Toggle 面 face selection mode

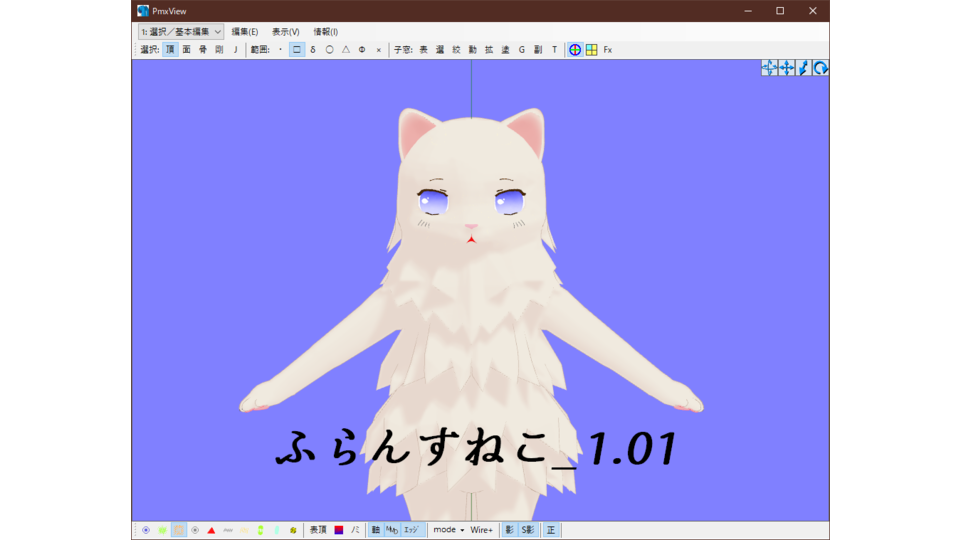(186, 50)
